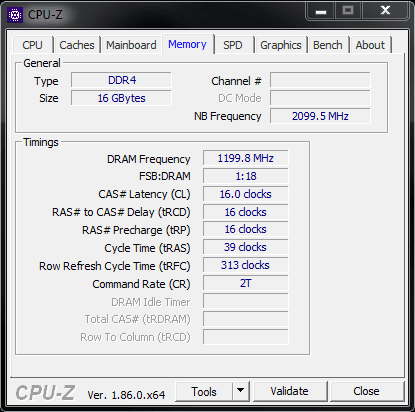Viewport: 415px width, 412px height.
Task: Click the Command Rate value 2T
Action: (x=246, y=283)
